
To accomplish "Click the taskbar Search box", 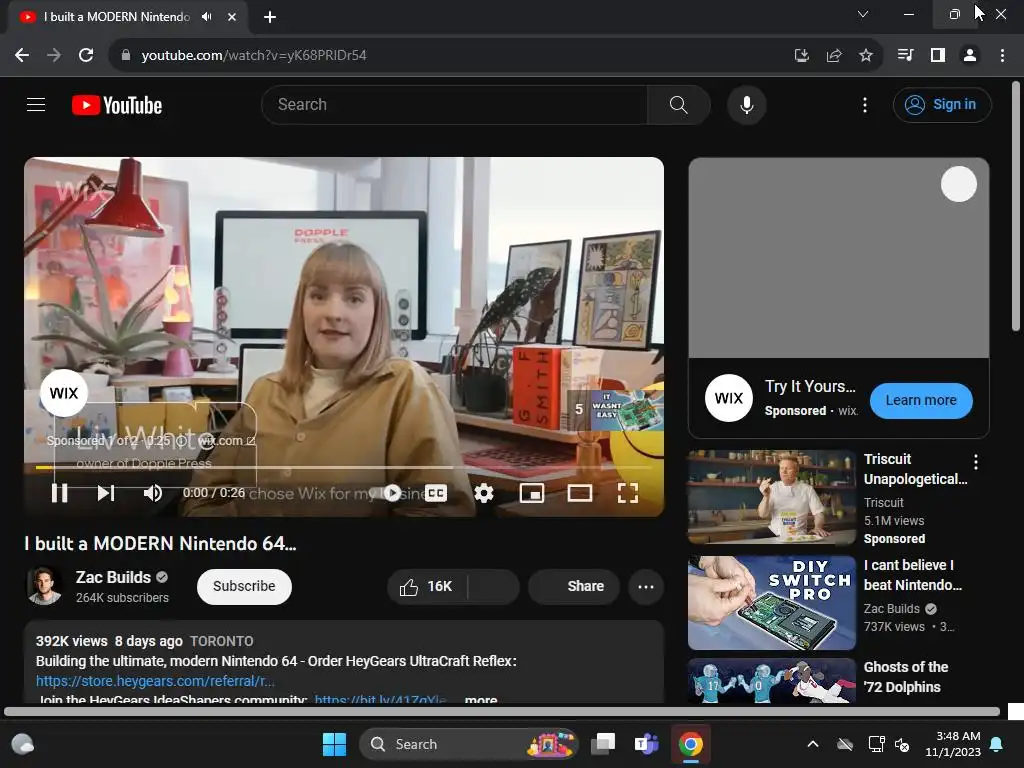I will tap(469, 744).
